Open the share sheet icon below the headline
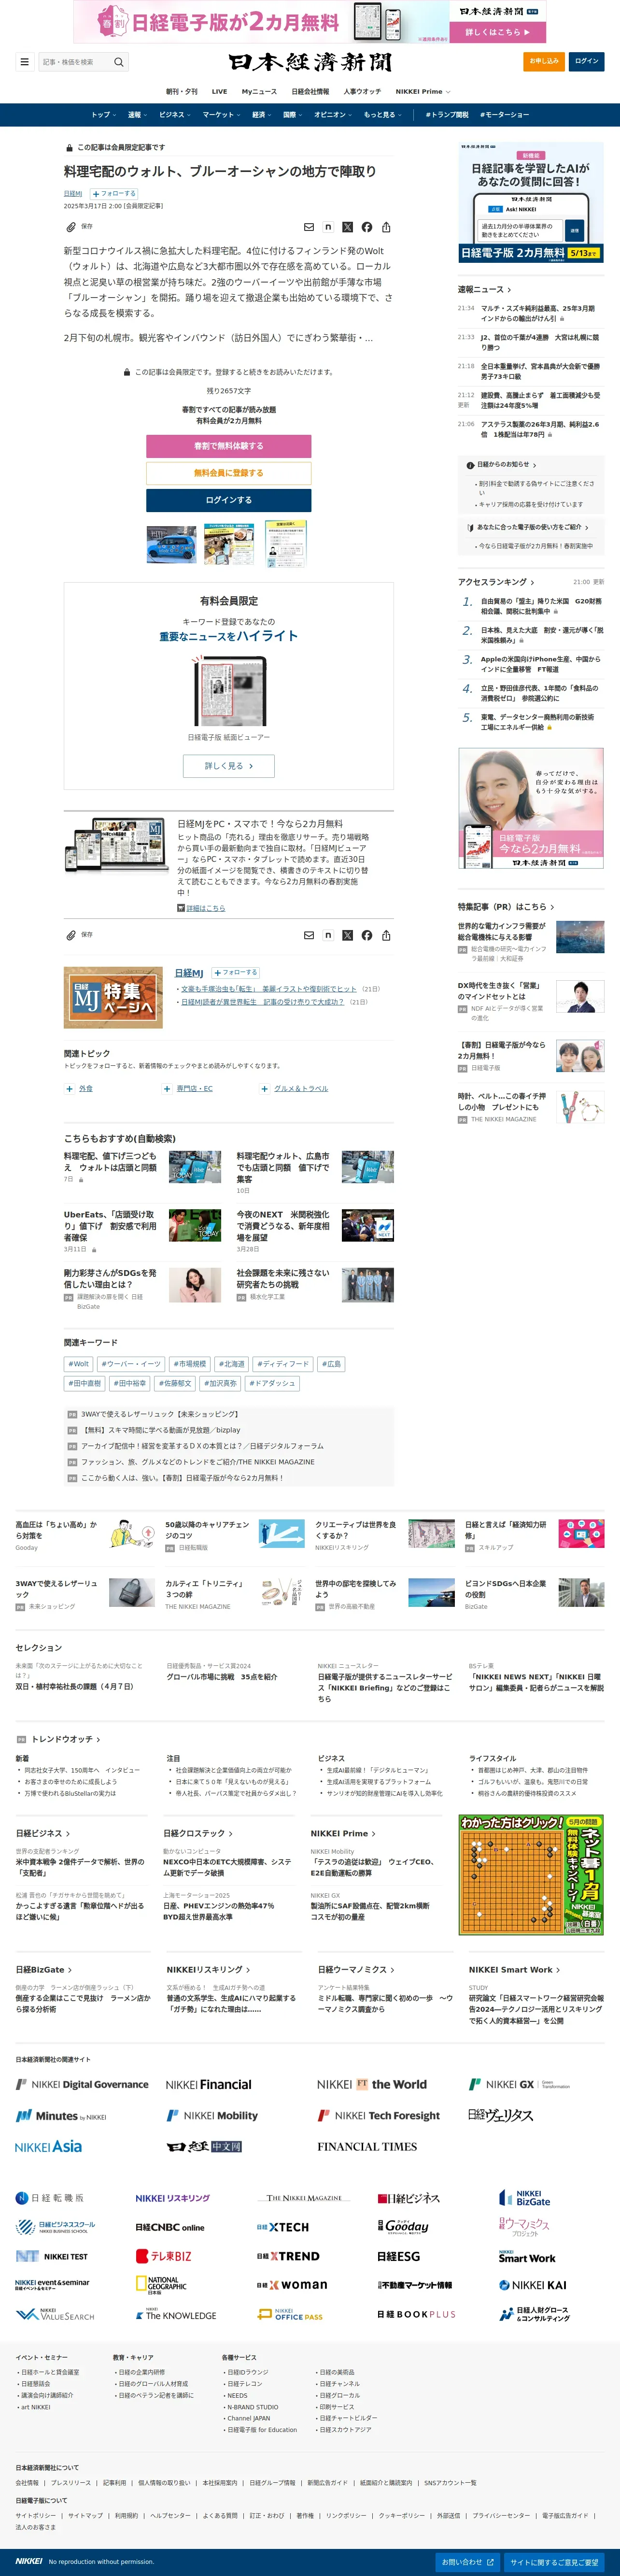 point(386,227)
